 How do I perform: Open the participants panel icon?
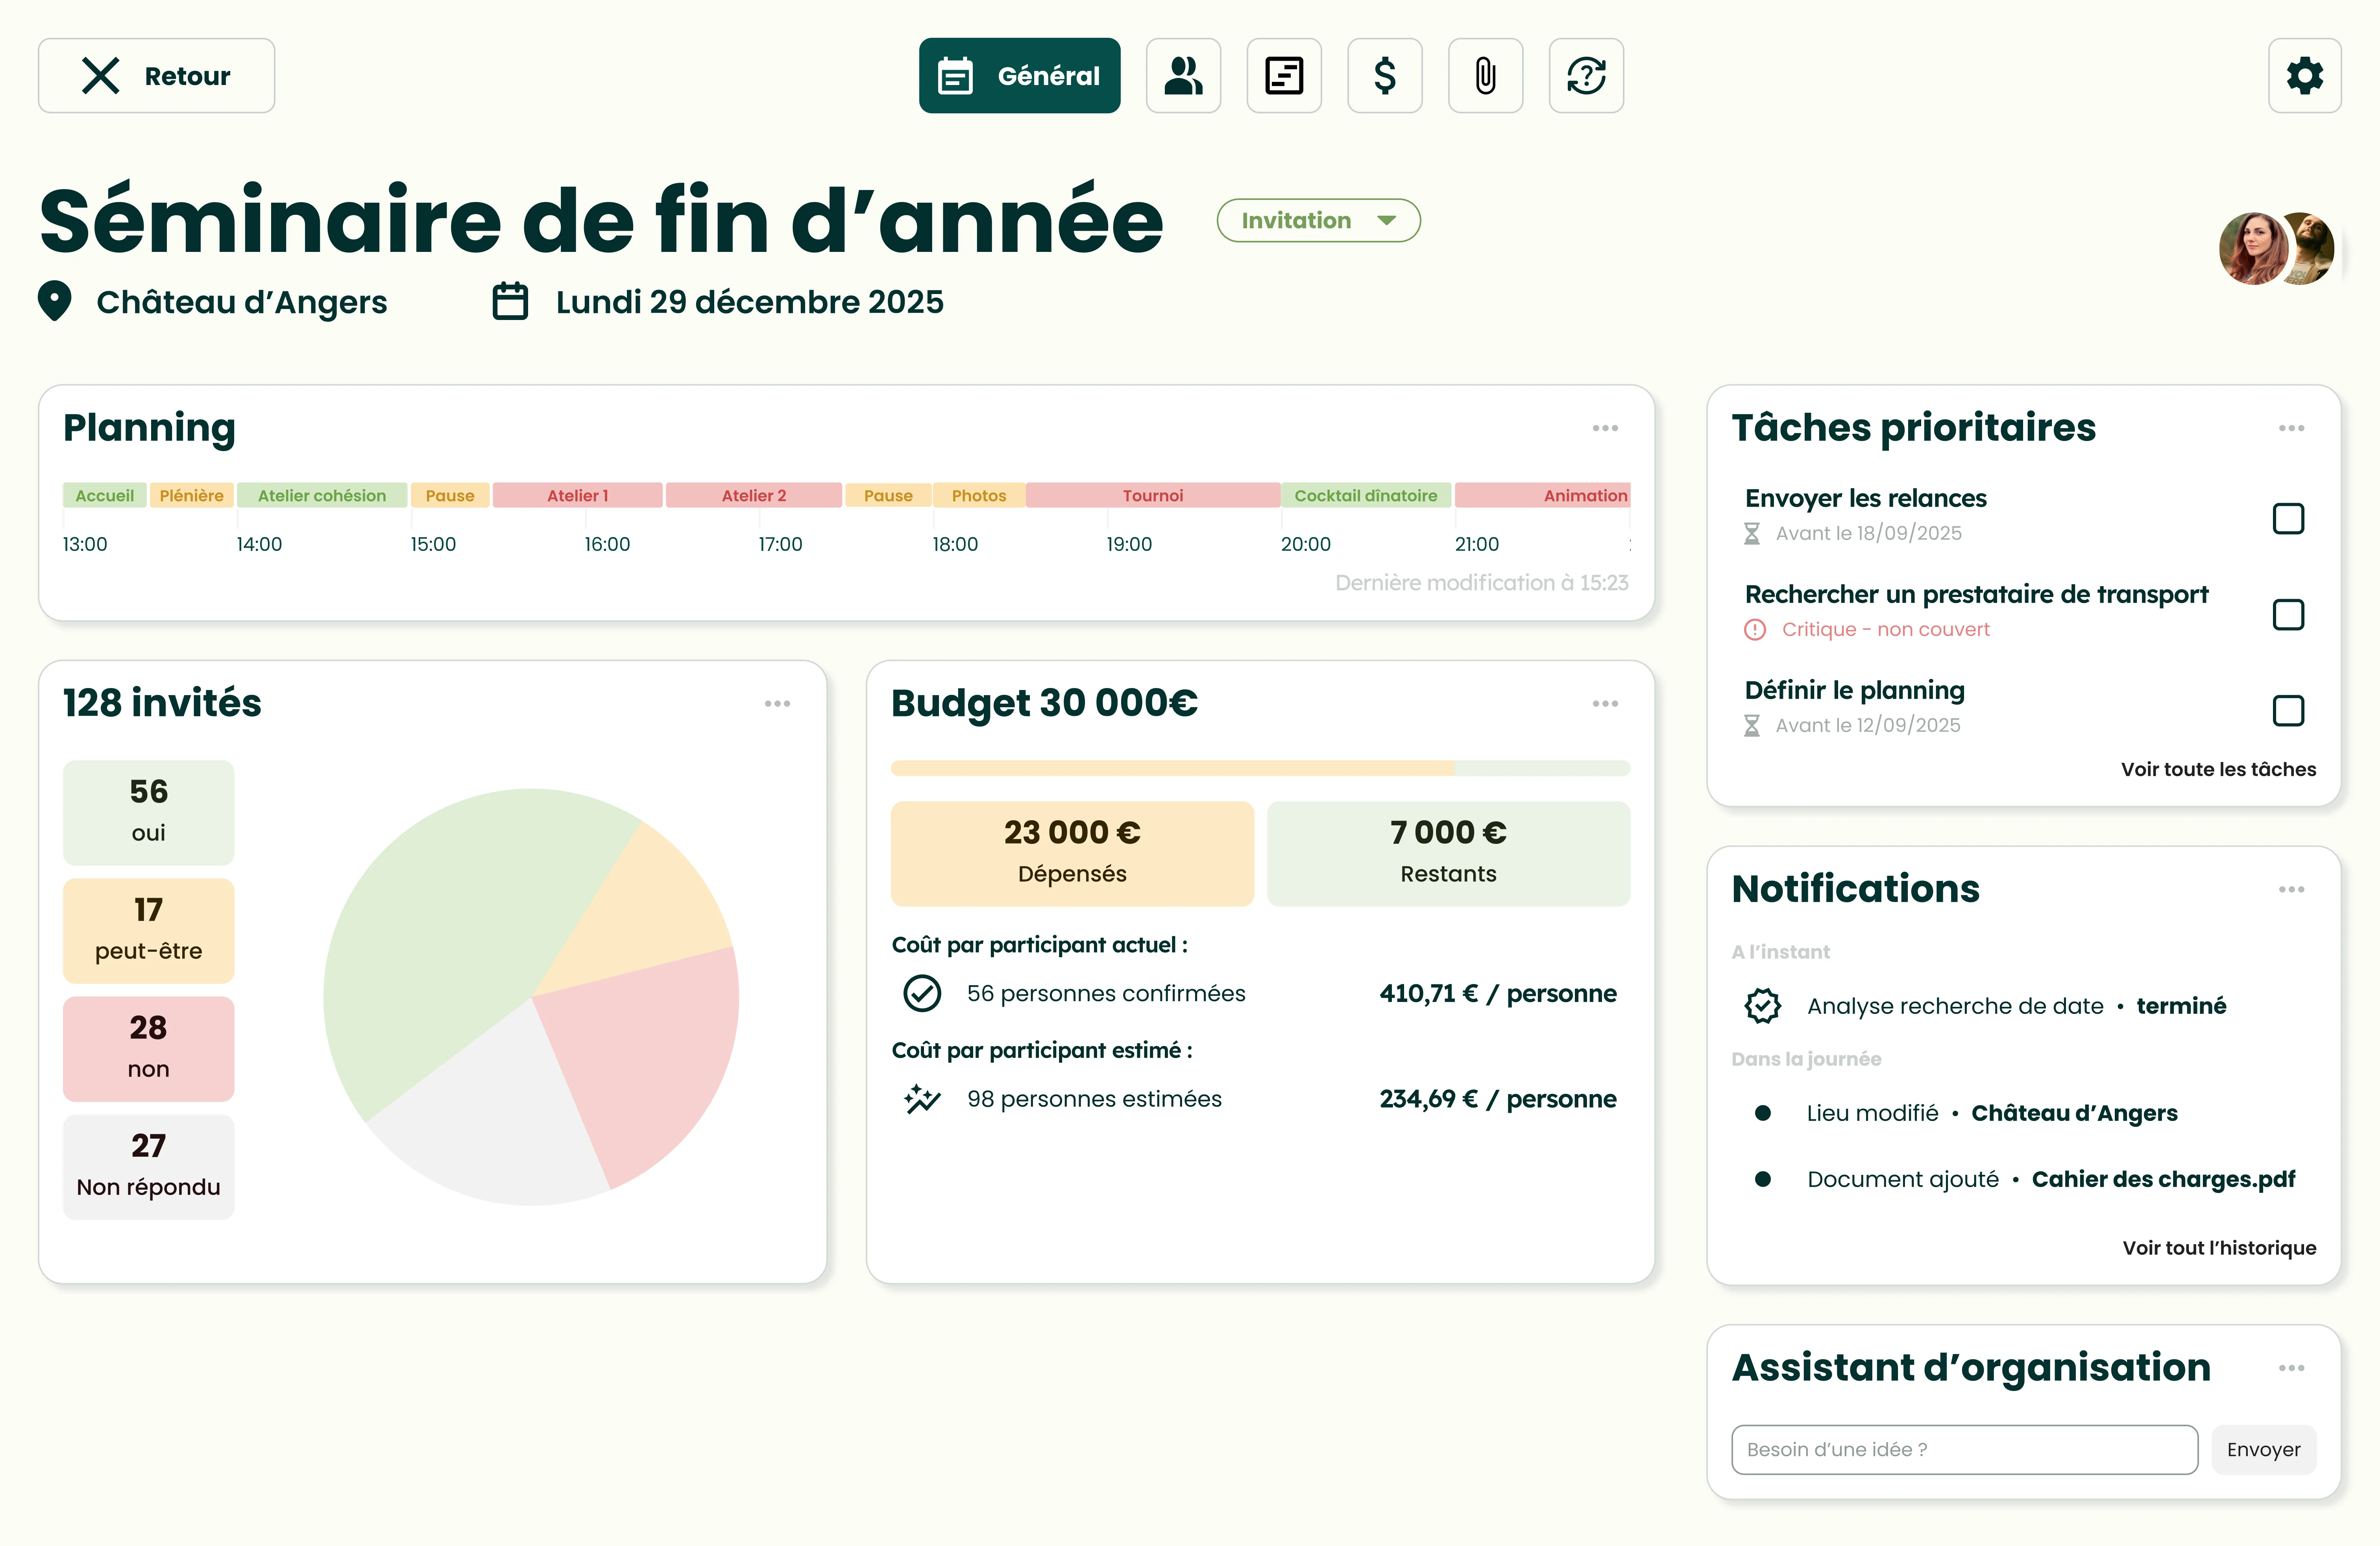point(1184,75)
